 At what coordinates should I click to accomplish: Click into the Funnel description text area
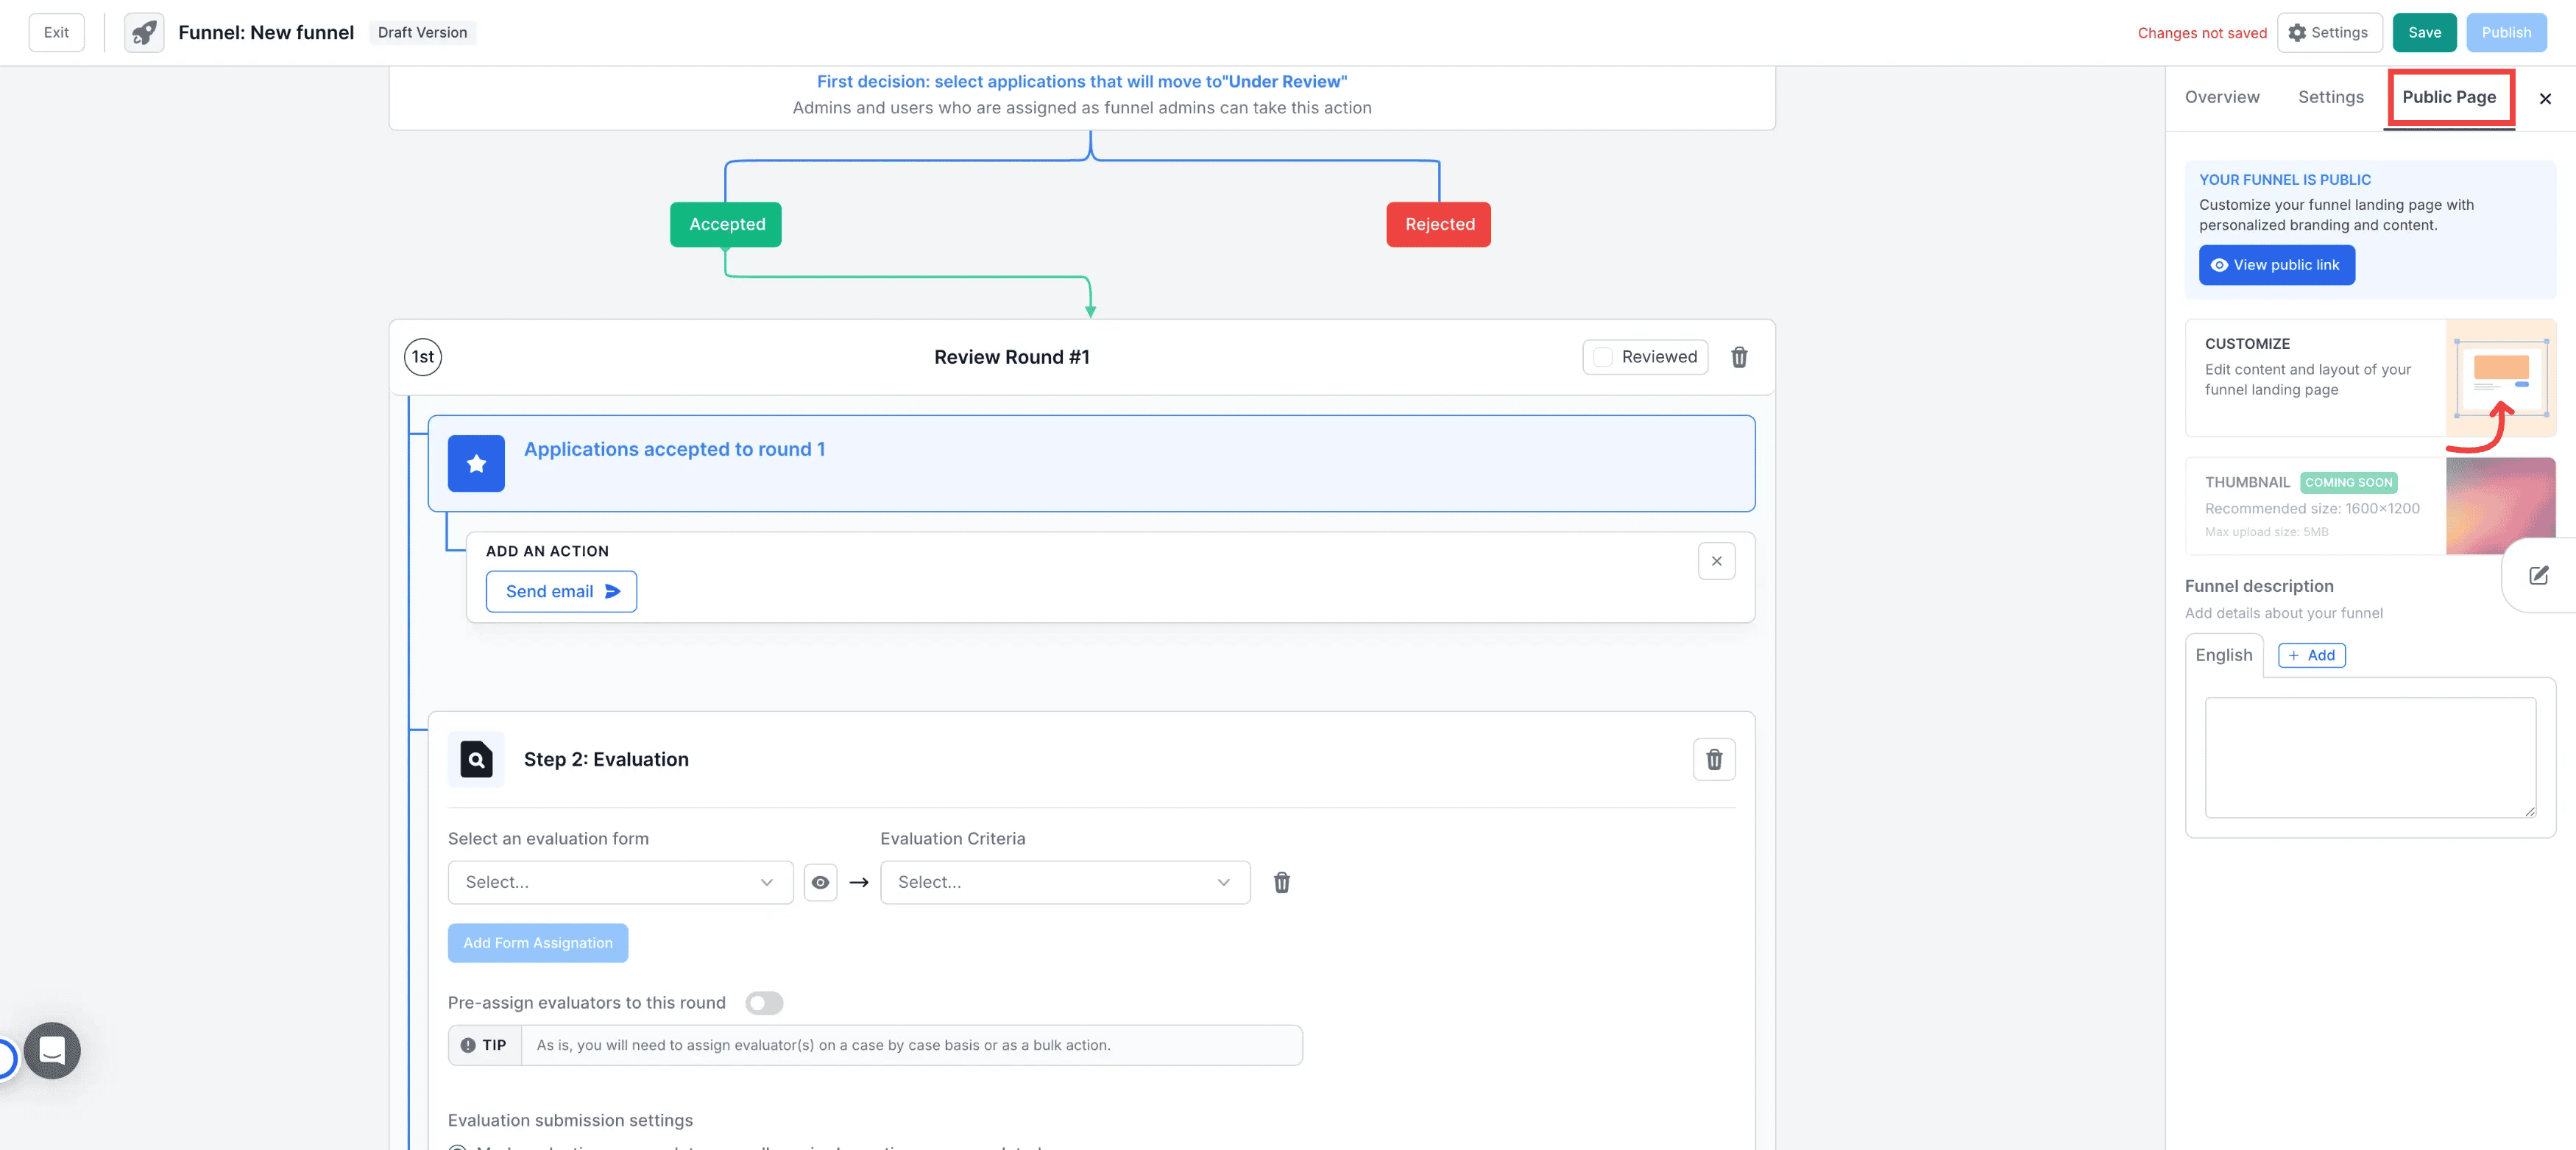coord(2369,757)
